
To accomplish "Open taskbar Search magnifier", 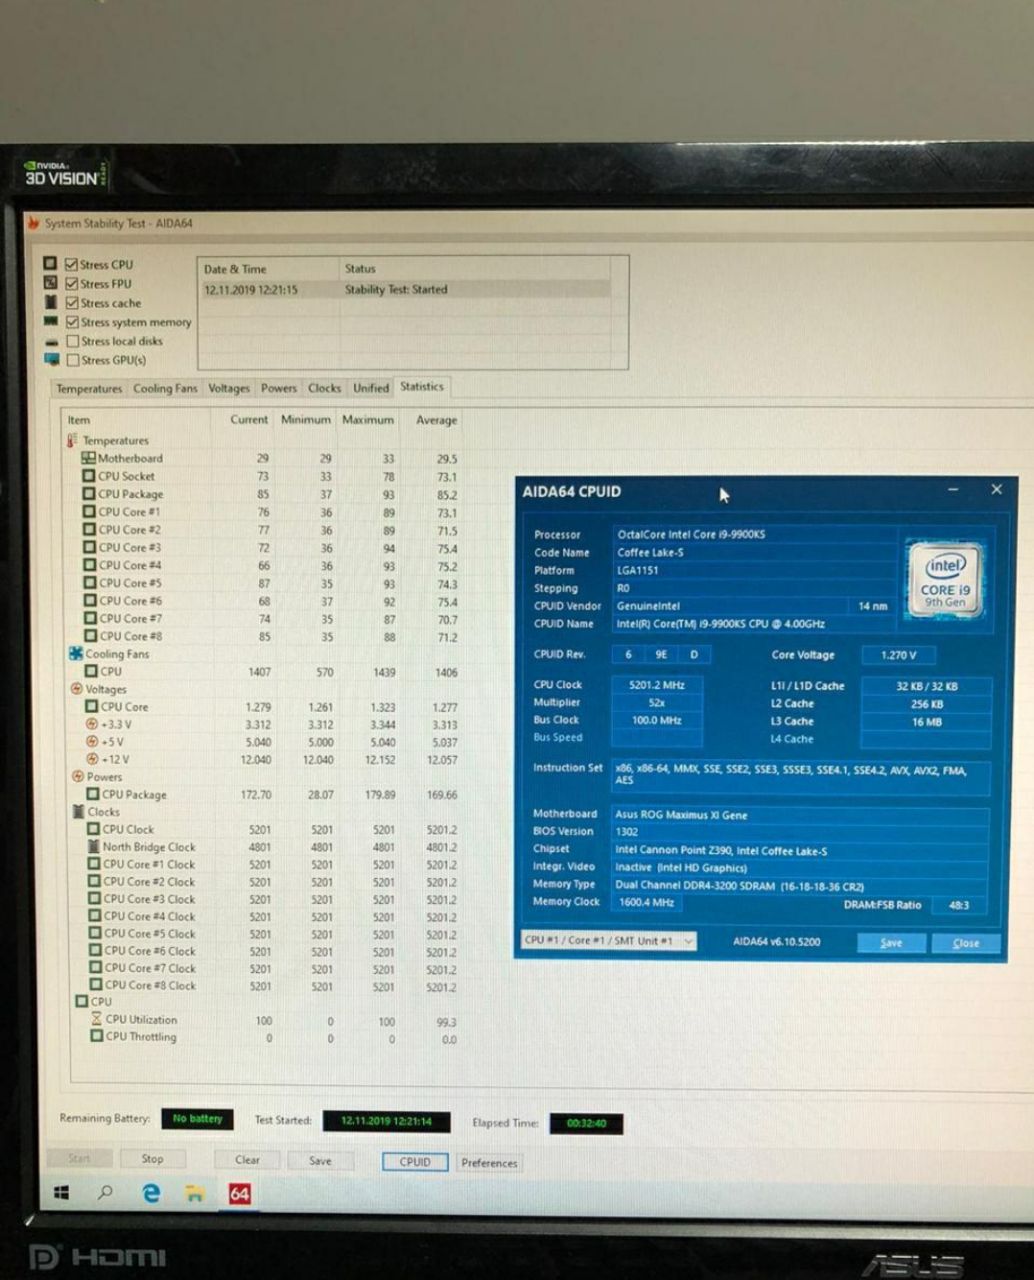I will [105, 1192].
